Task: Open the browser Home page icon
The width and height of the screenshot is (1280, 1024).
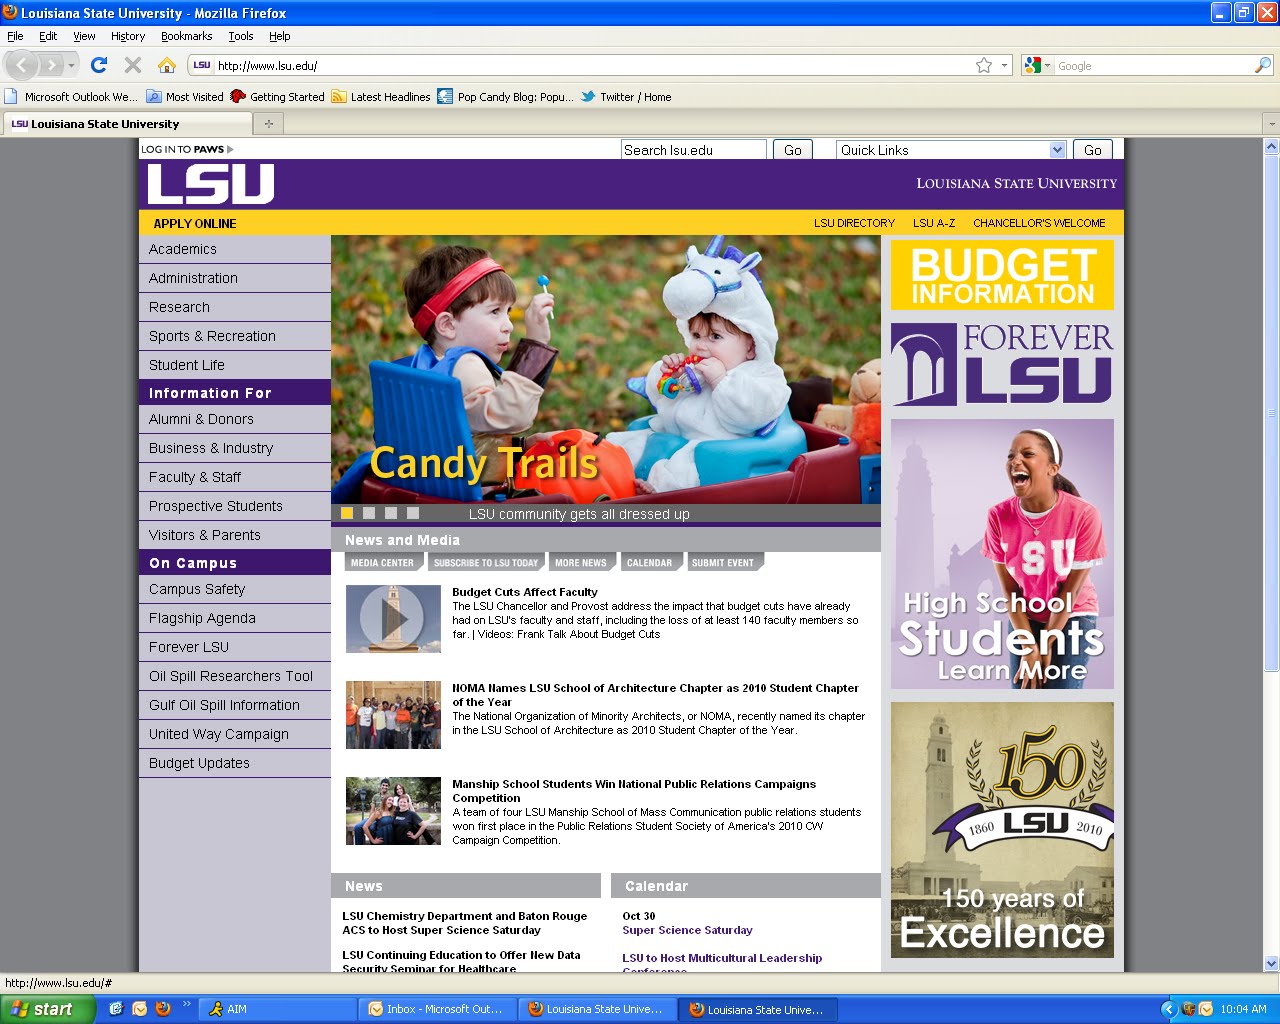Action: click(x=166, y=64)
